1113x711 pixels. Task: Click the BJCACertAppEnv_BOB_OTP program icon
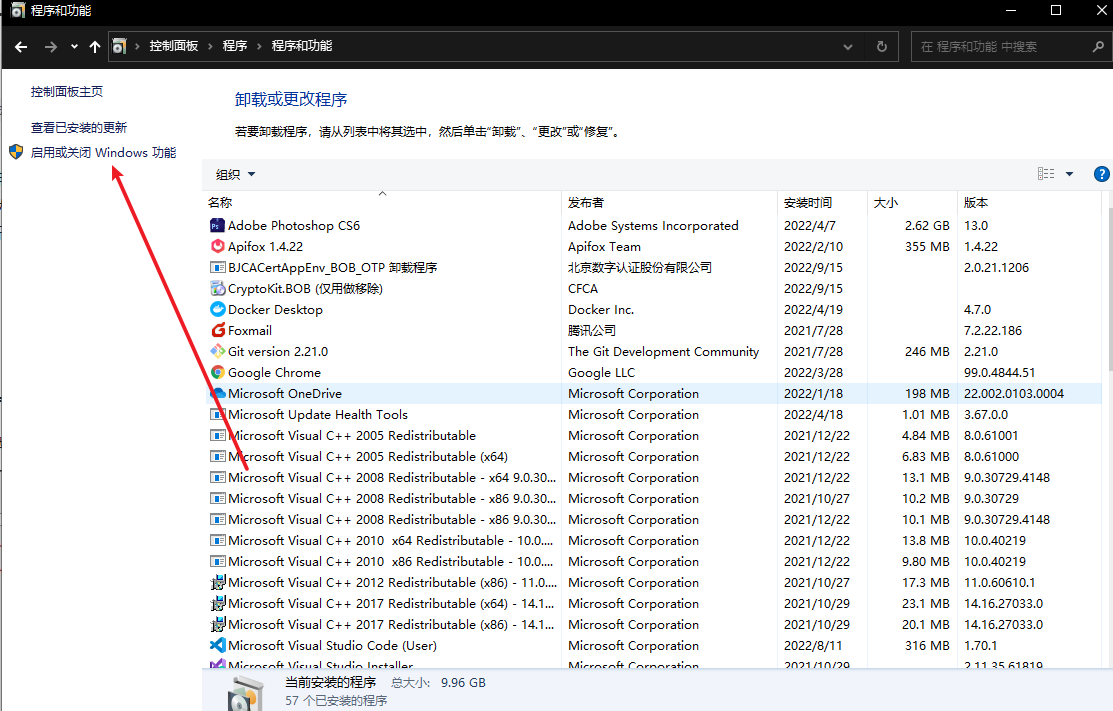click(x=217, y=268)
